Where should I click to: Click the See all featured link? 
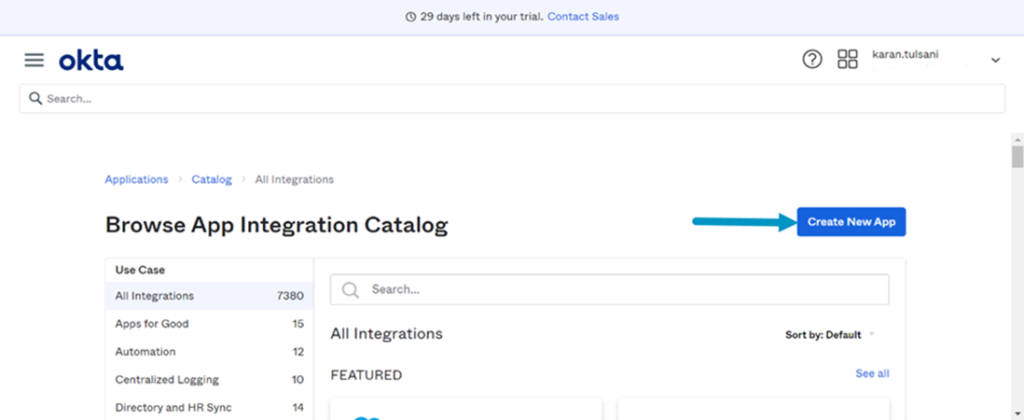[x=872, y=374]
